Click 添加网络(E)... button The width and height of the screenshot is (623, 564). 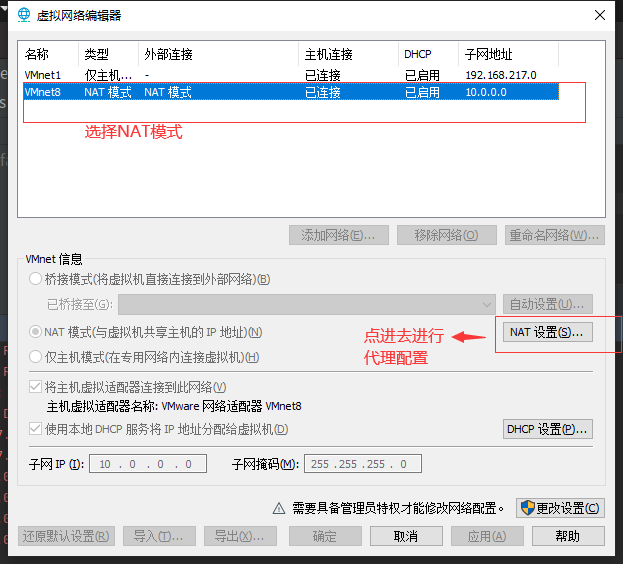(x=339, y=235)
